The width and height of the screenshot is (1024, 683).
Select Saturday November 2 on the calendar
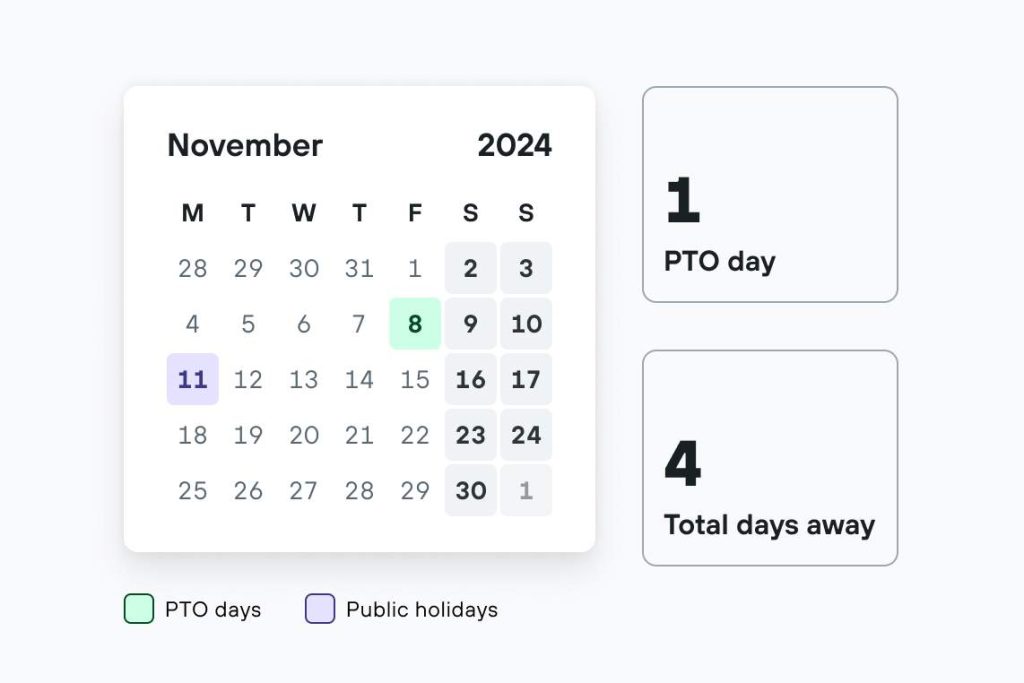[470, 268]
